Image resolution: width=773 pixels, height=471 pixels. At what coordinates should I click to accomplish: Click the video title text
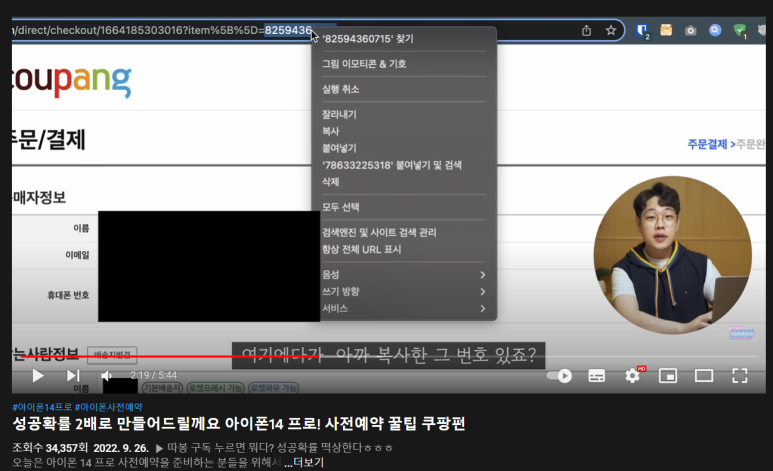coord(239,424)
